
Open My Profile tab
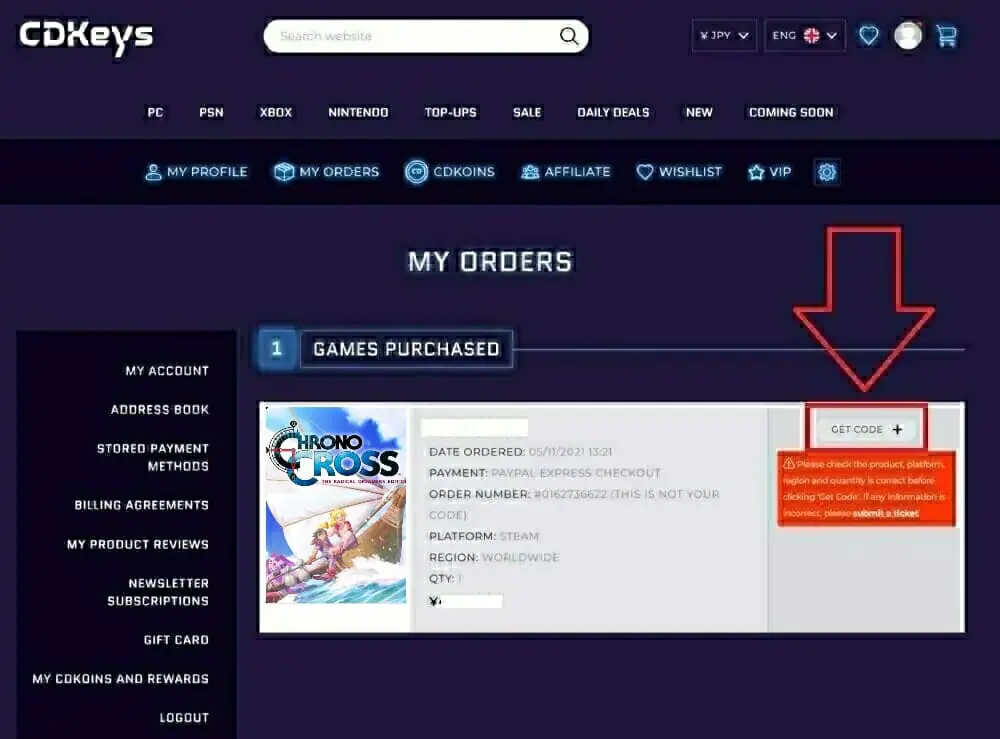tap(196, 172)
